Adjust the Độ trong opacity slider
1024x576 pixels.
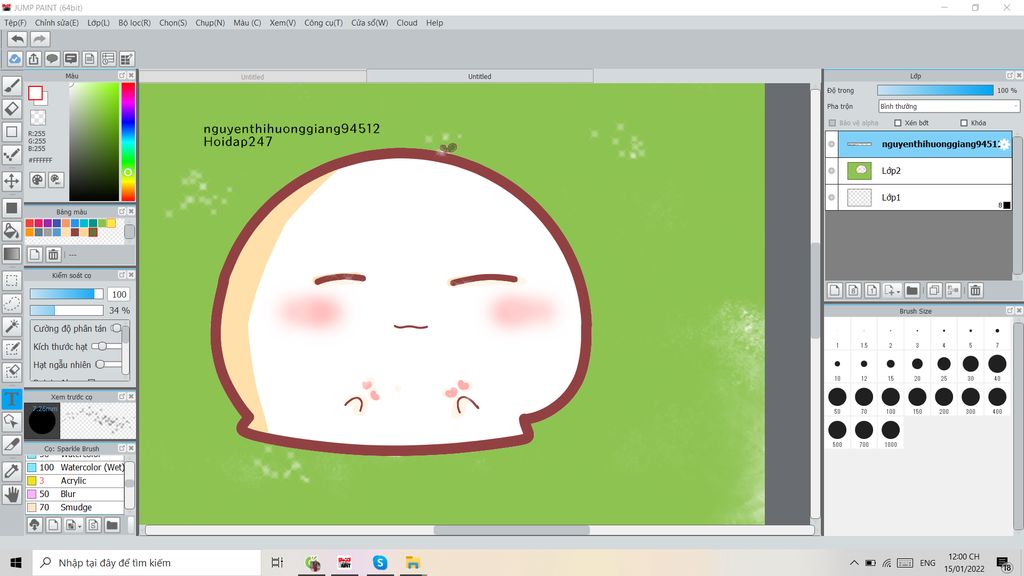point(935,90)
